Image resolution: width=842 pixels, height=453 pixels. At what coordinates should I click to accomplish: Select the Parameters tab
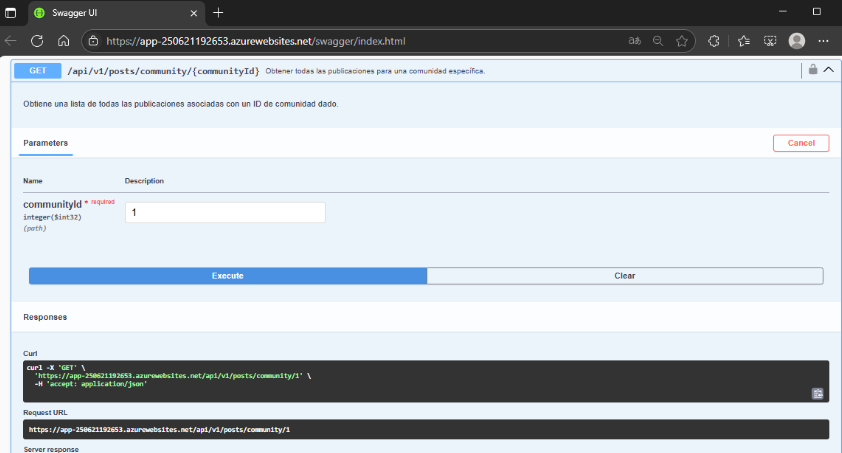[x=46, y=143]
